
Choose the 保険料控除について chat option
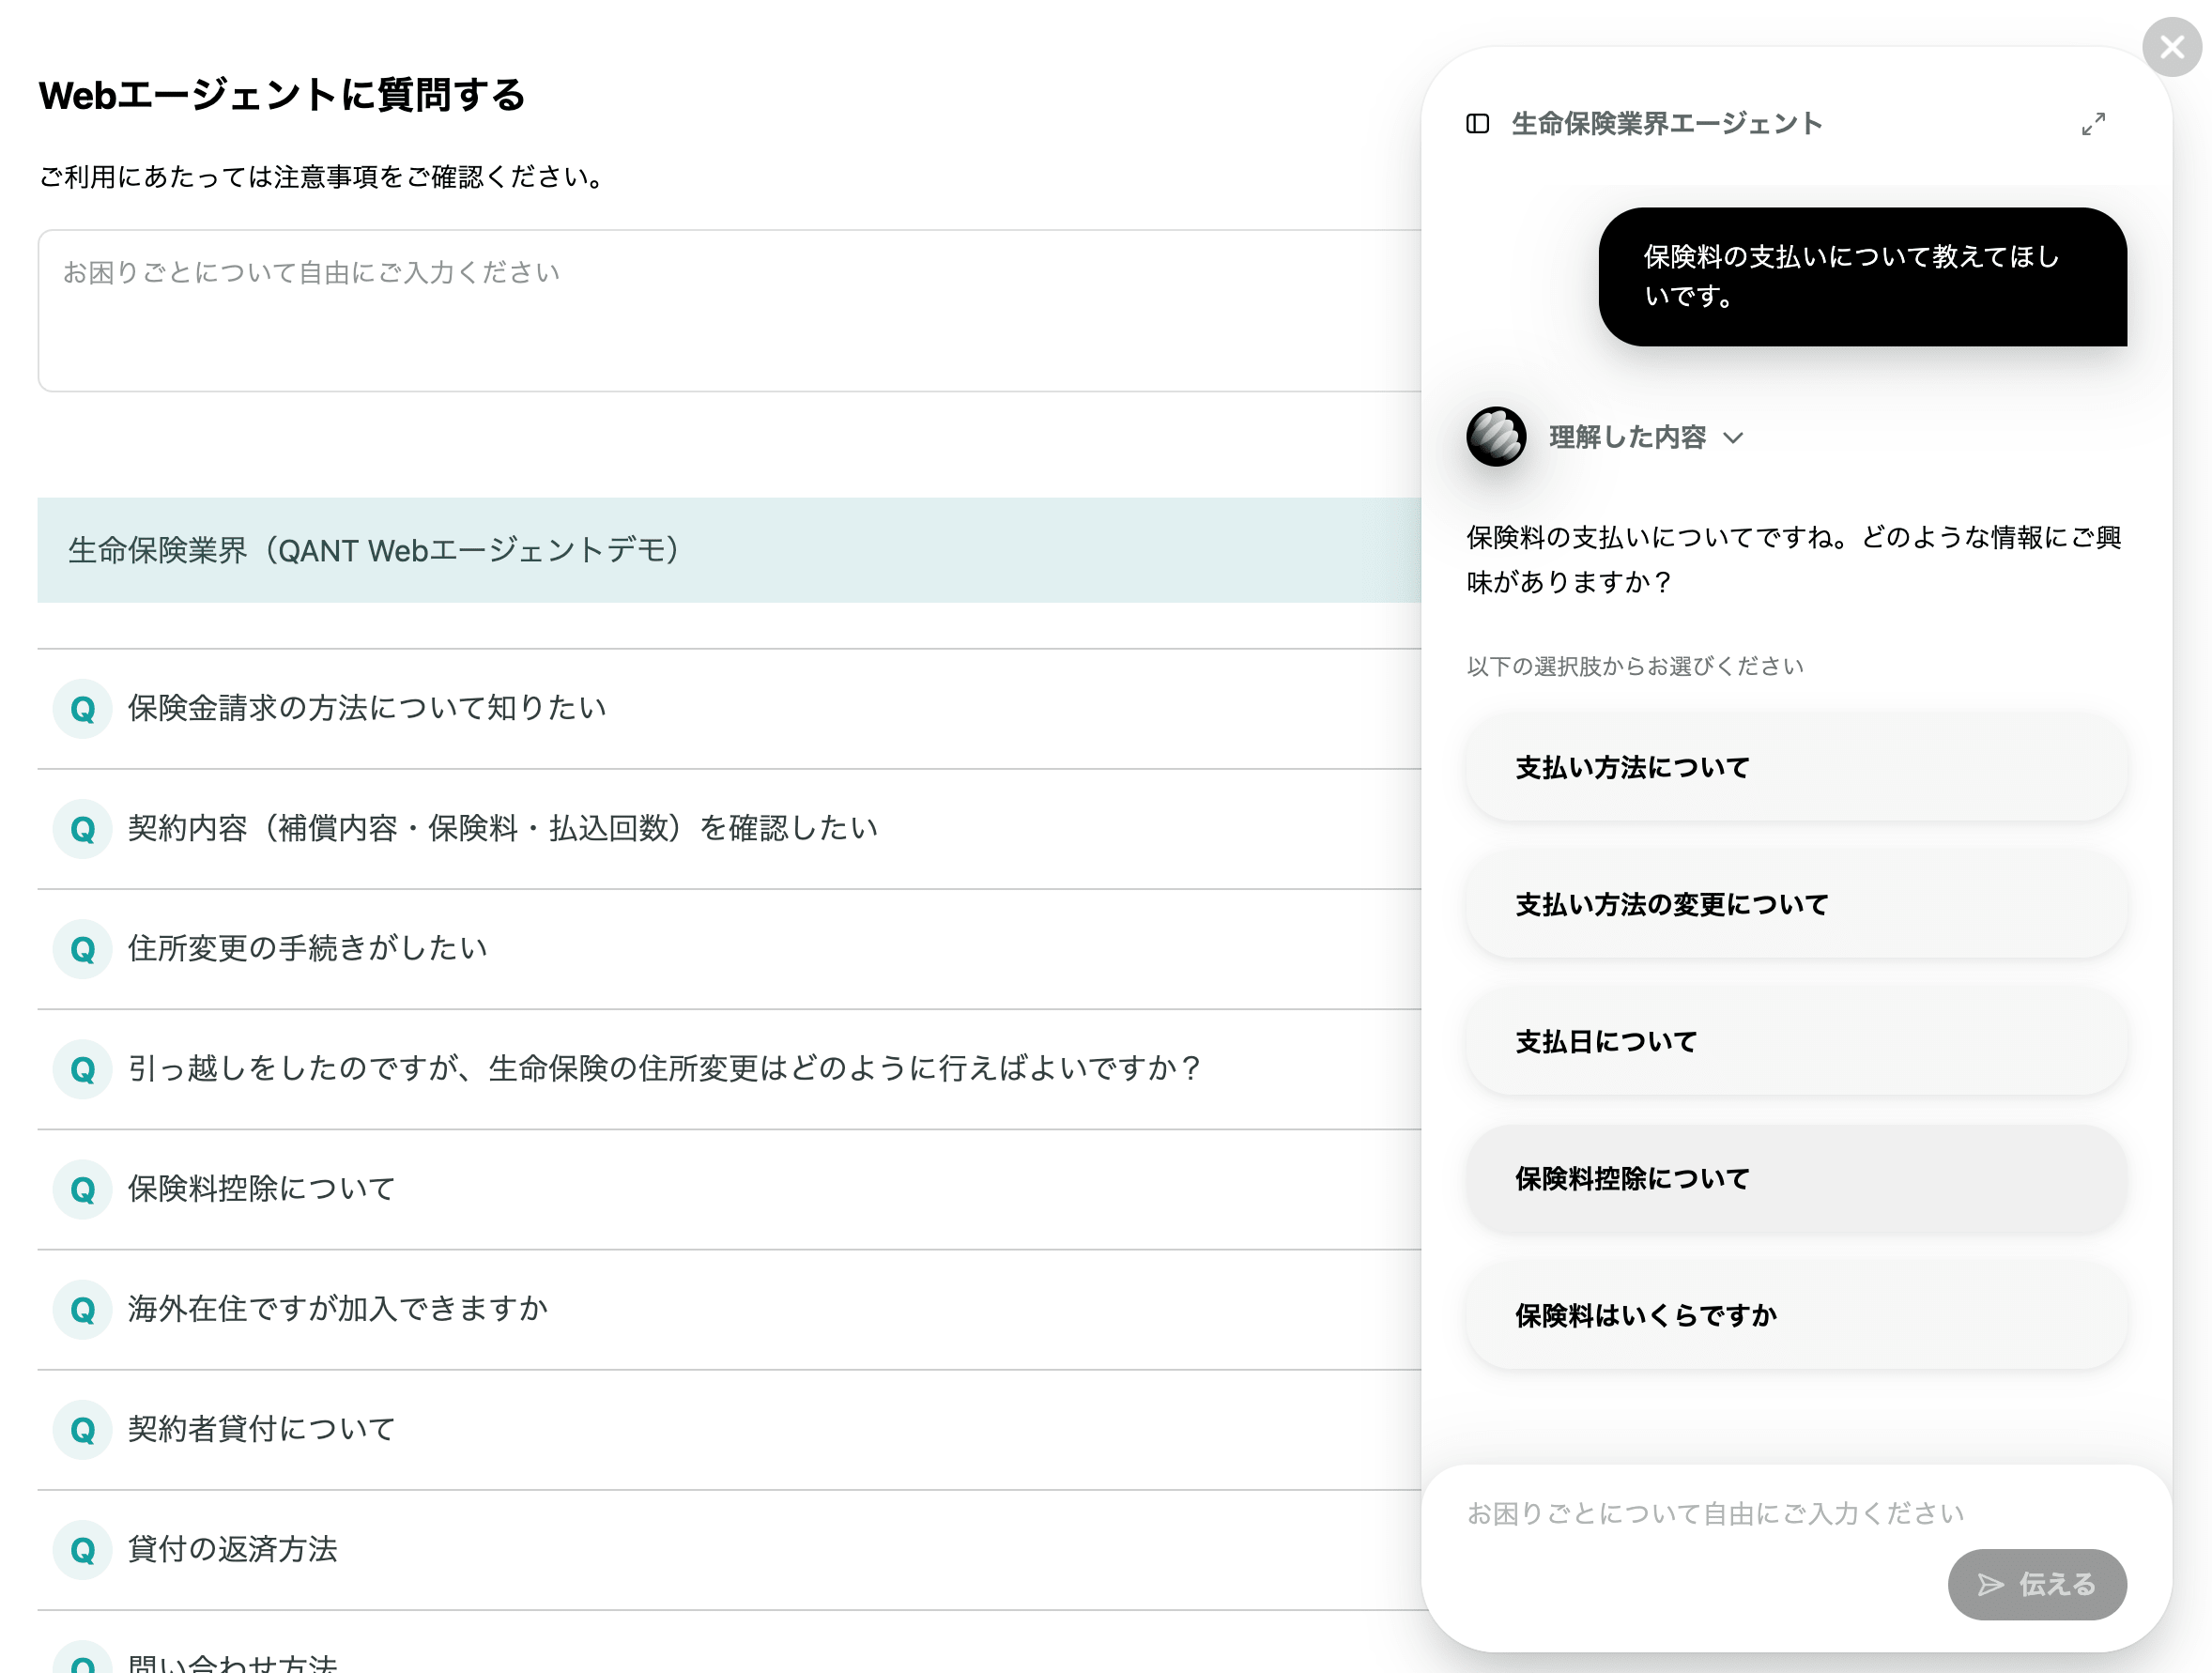pyautogui.click(x=1796, y=1179)
